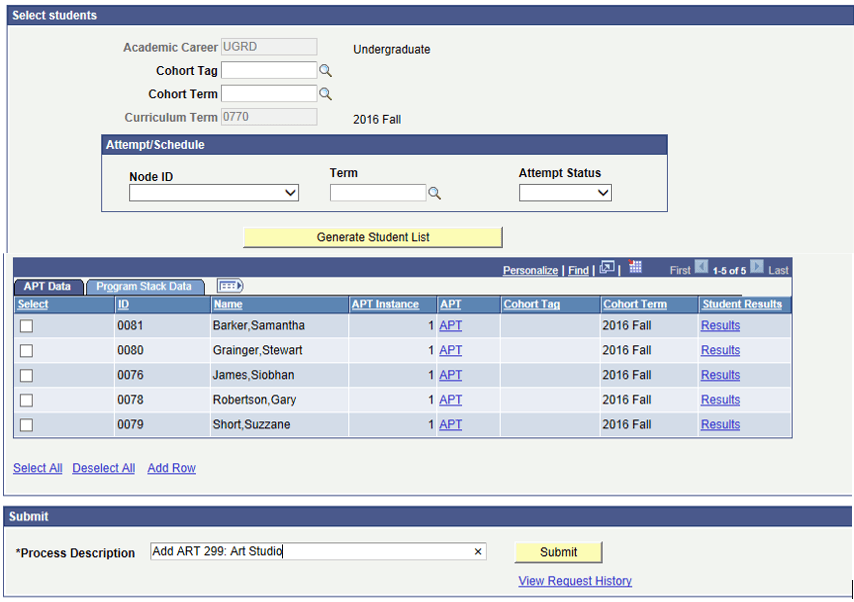The width and height of the screenshot is (854, 602).
Task: Open the Cohort Term lookup magnifier
Action: pyautogui.click(x=325, y=94)
